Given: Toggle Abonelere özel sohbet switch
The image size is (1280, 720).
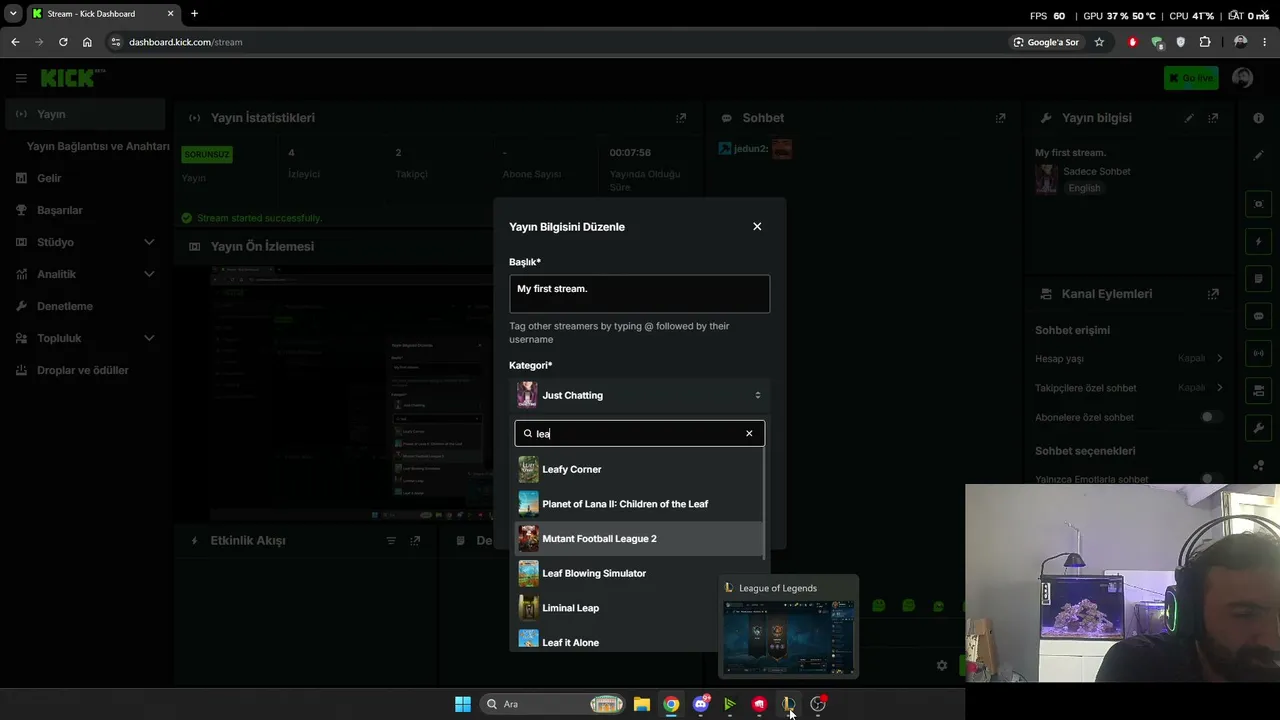Looking at the screenshot, I should click(x=1211, y=417).
